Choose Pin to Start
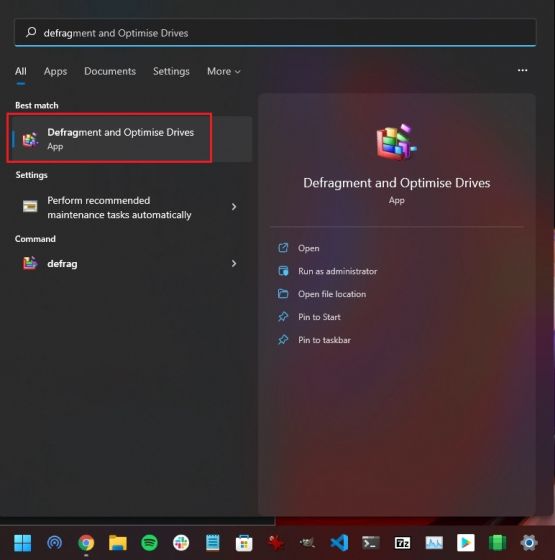Viewport: 555px width, 560px height. [319, 317]
